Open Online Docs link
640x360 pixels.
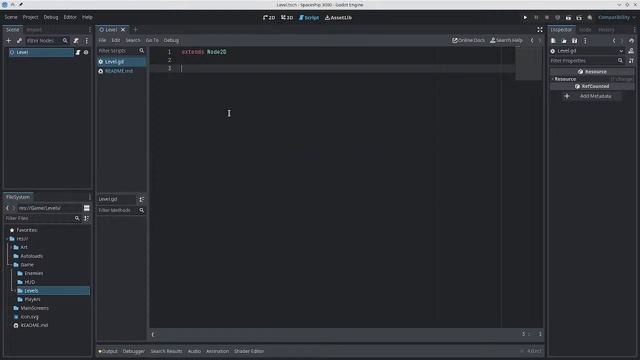pos(468,40)
